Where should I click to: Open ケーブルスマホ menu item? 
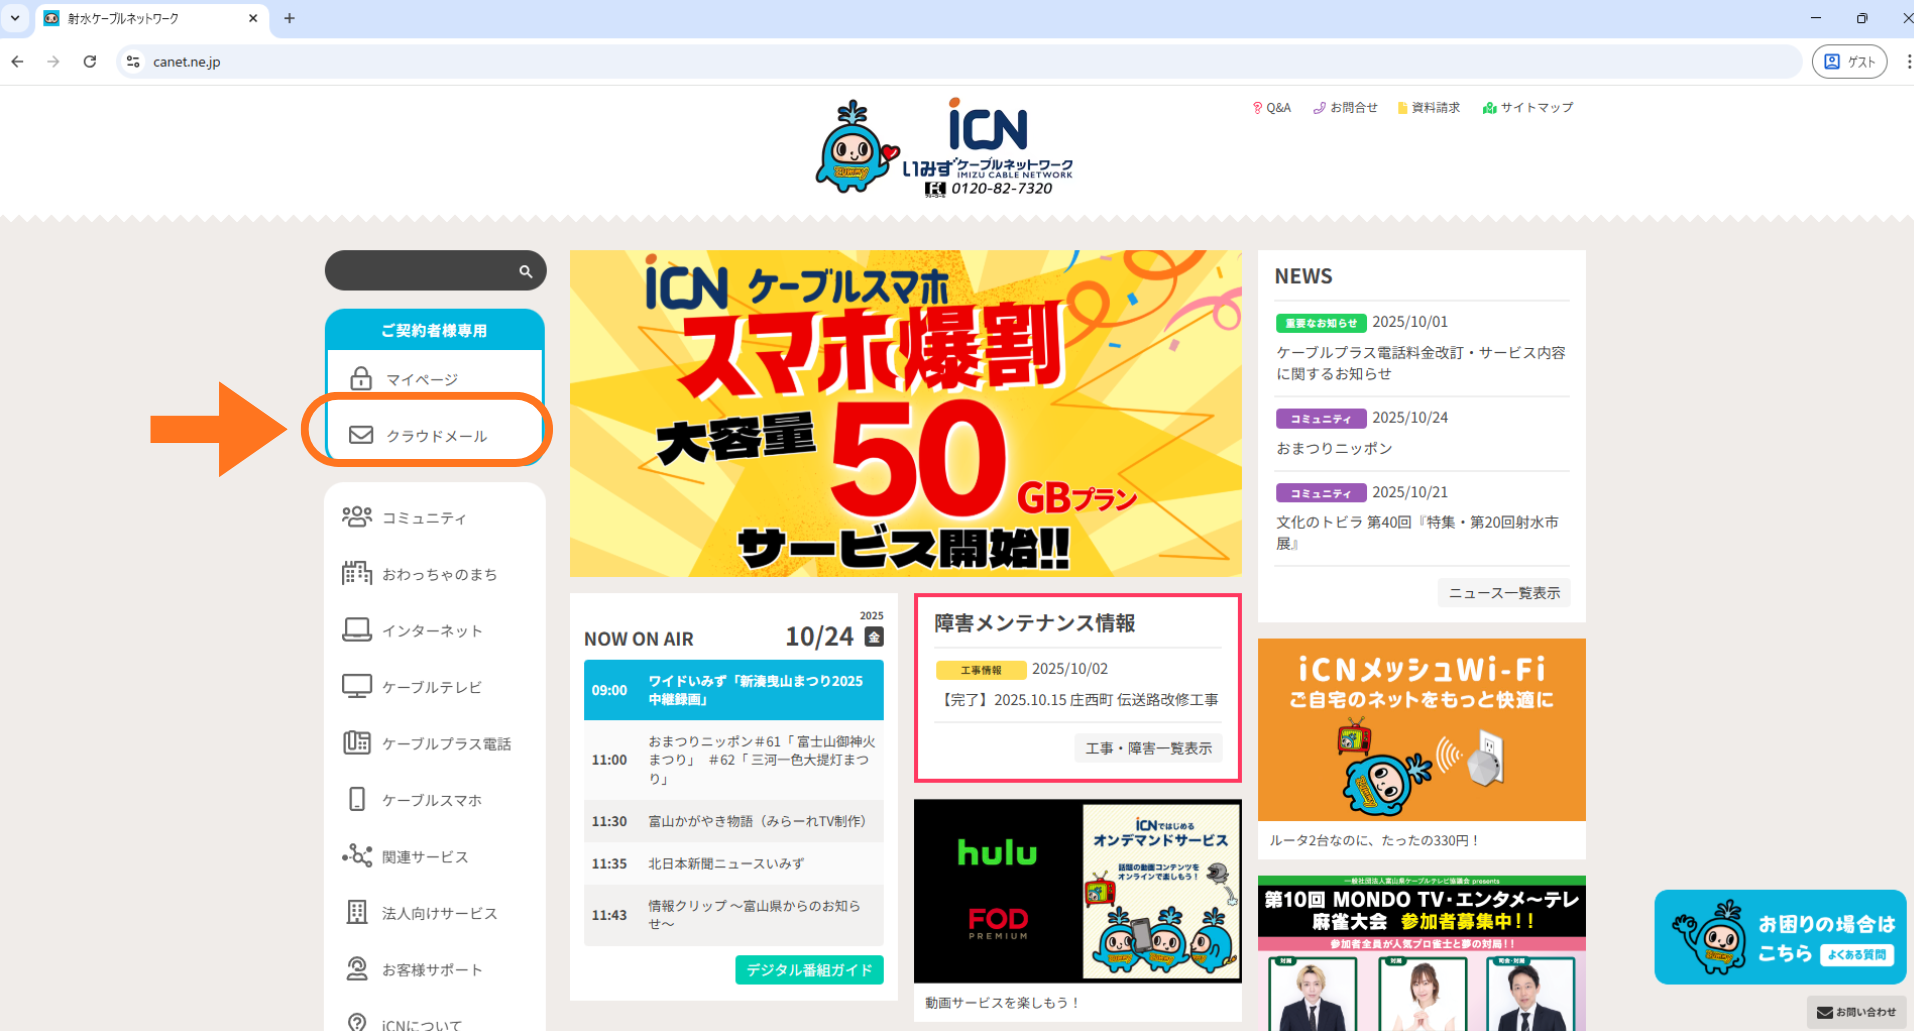[431, 800]
